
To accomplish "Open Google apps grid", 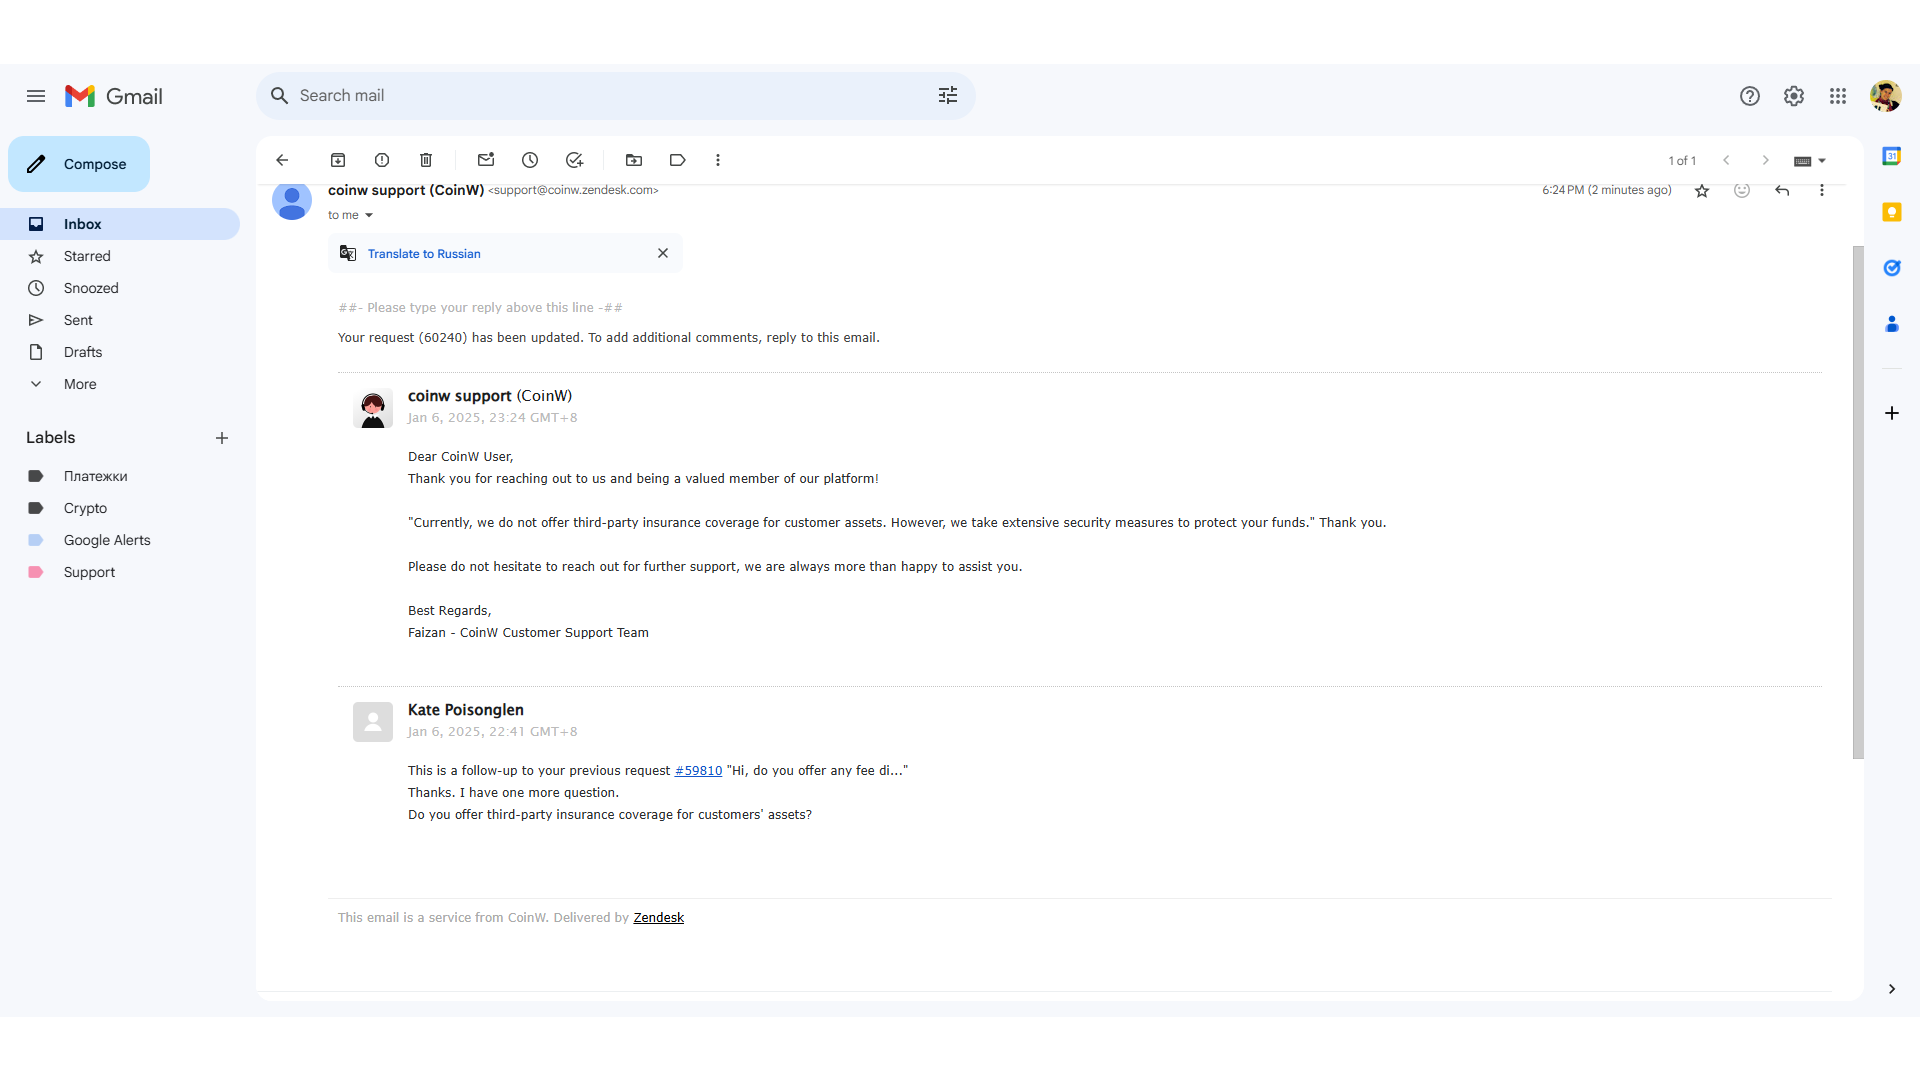I will (x=1838, y=96).
